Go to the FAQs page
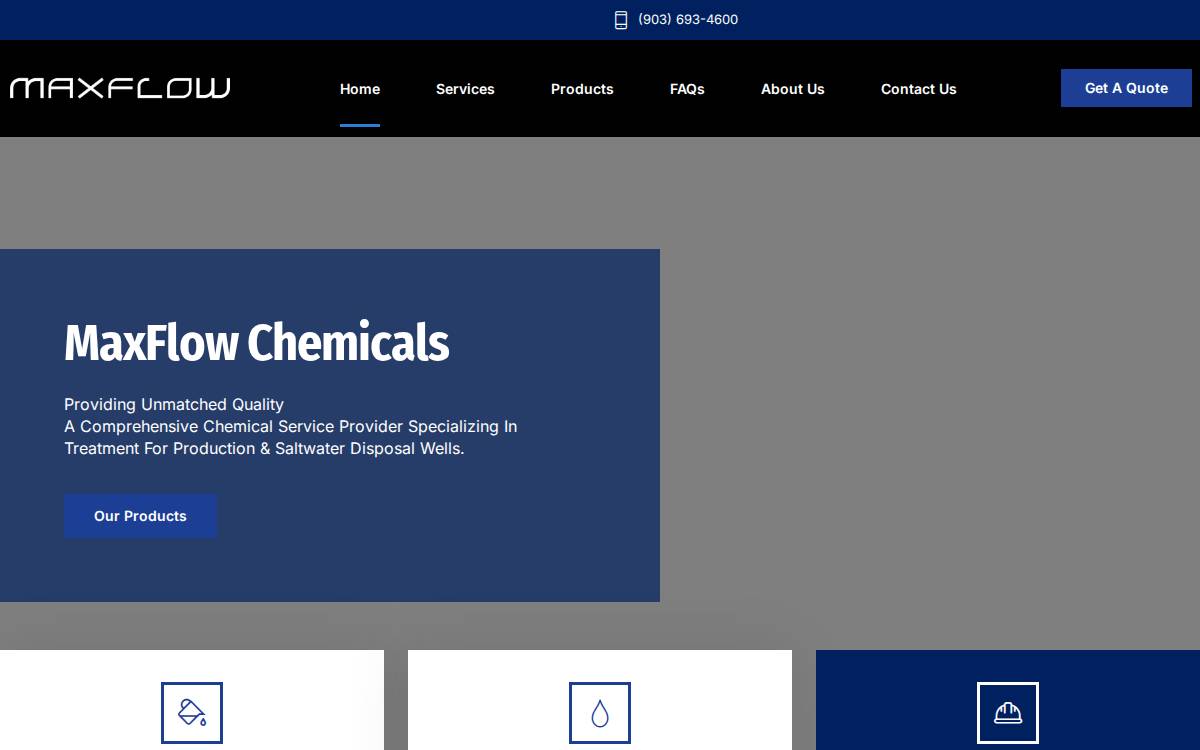1200x750 pixels. pos(687,89)
